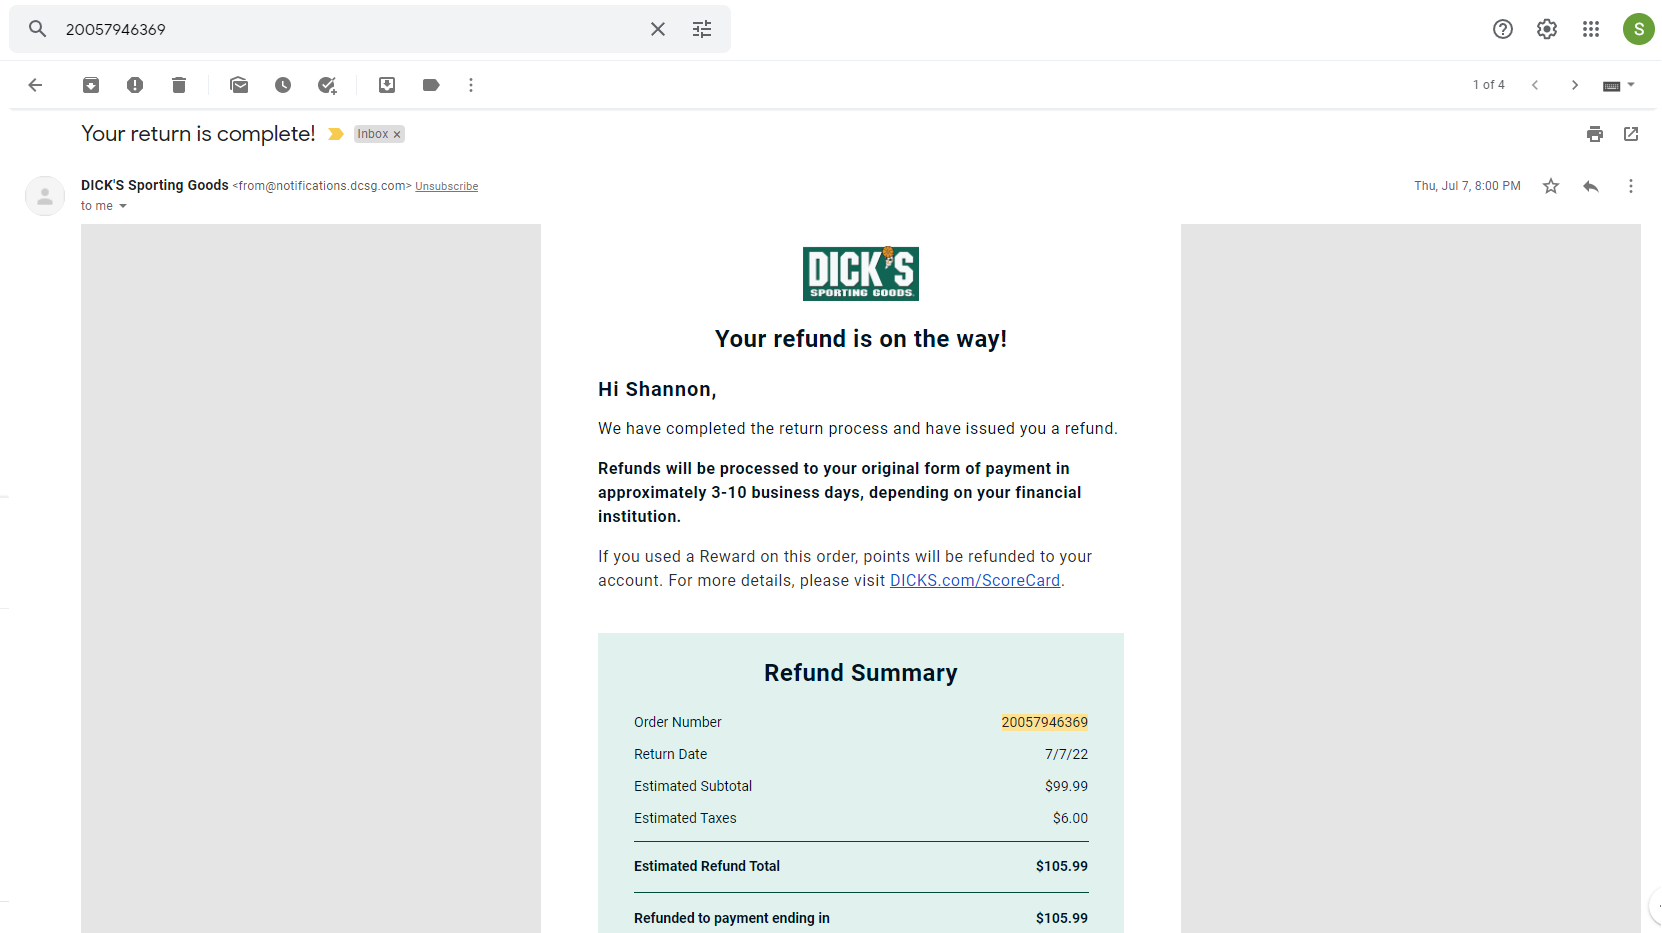
Task: Add this email to Tasks
Action: click(x=327, y=85)
